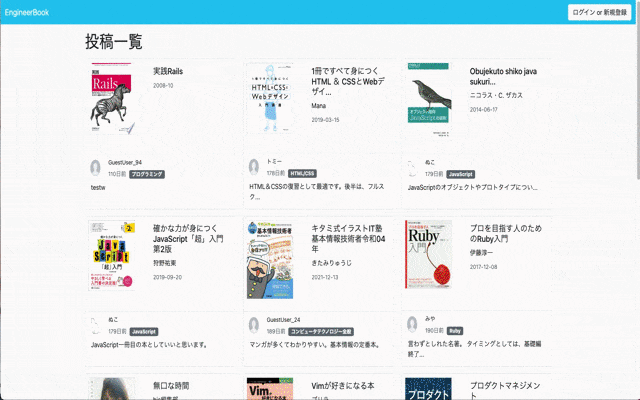Open the Obujekuto shiko java book cover
This screenshot has width=640, height=400.
point(429,99)
